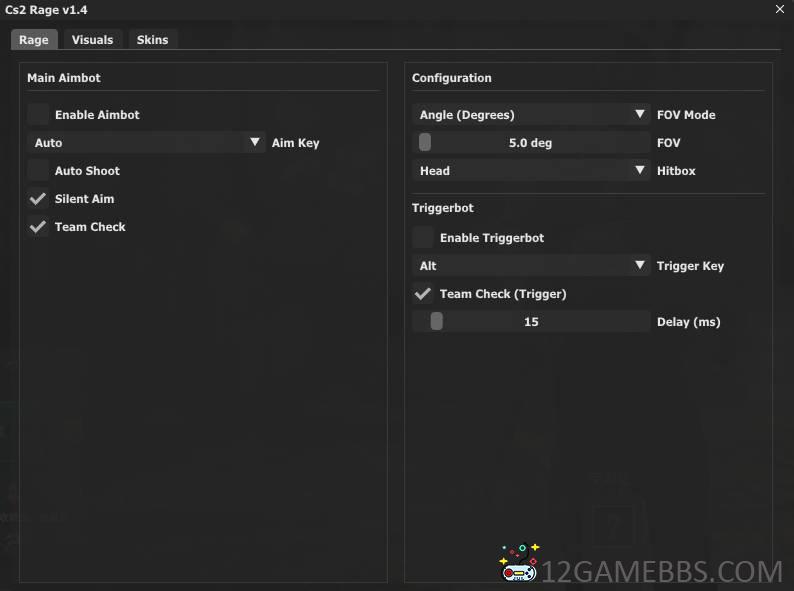Viewport: 794px width, 591px height.
Task: Uncheck Silent Aim
Action: (38, 199)
